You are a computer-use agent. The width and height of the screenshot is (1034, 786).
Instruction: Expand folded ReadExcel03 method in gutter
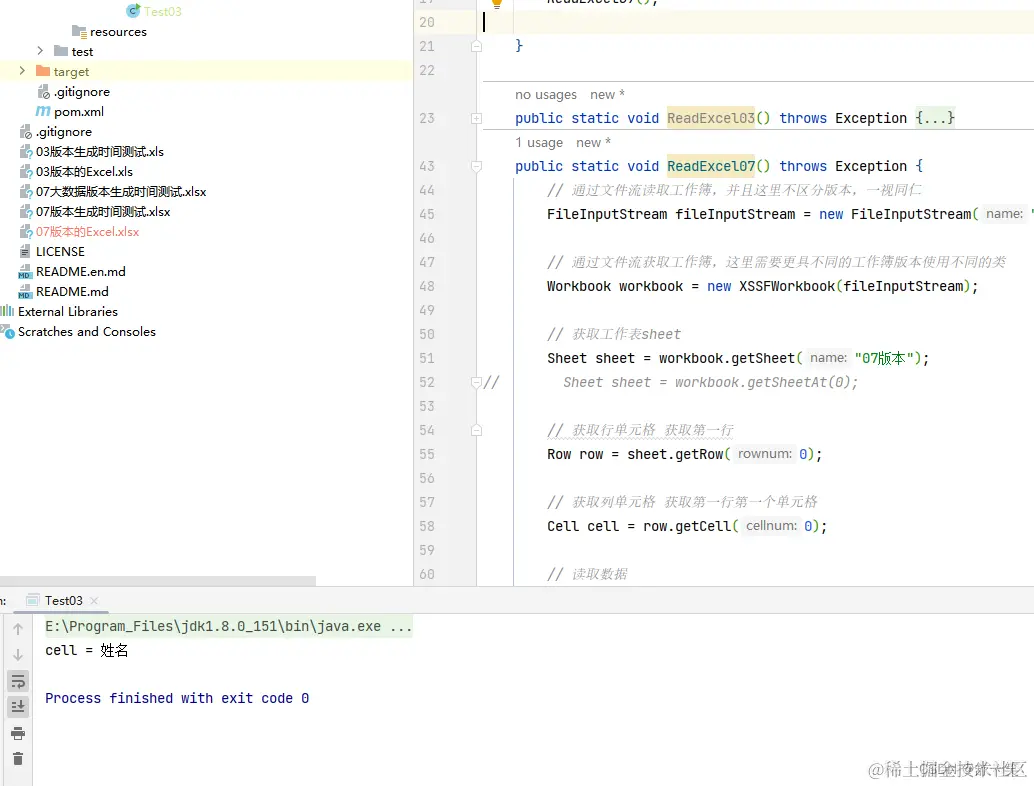pos(477,119)
